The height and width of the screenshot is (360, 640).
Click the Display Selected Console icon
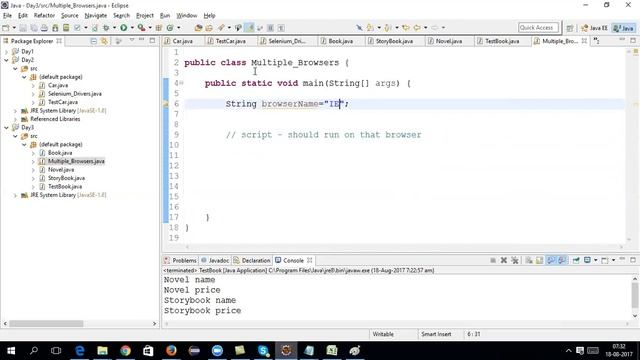tap(587, 260)
